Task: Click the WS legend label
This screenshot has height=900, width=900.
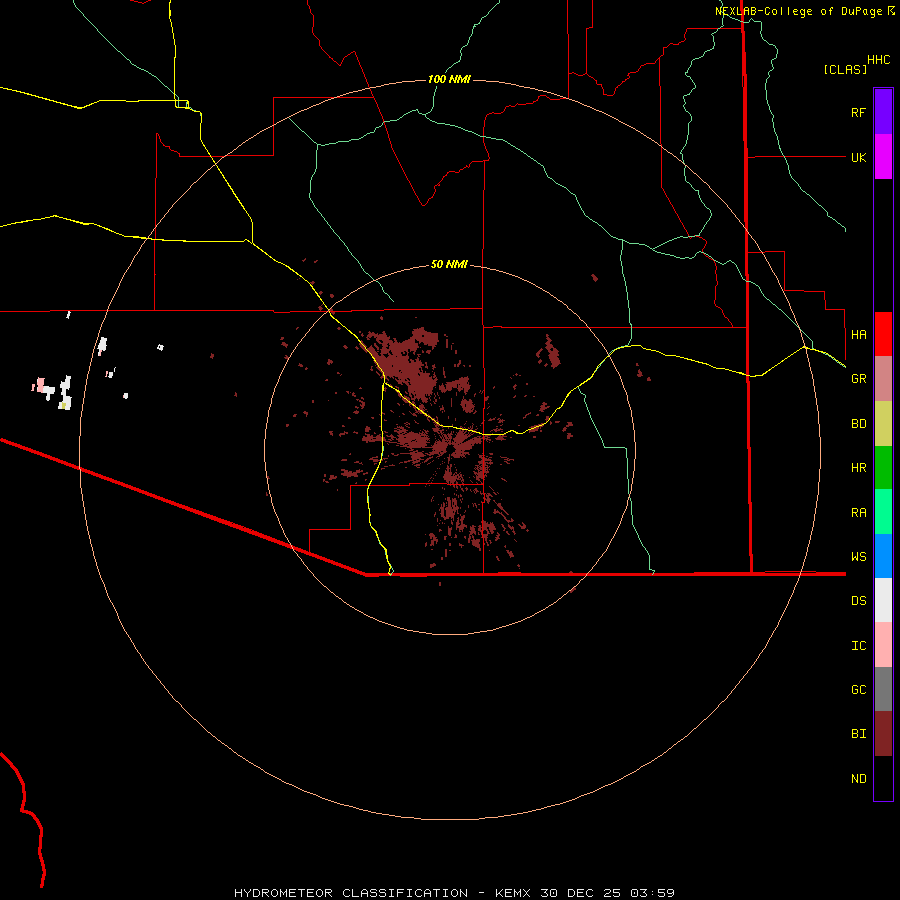Action: pyautogui.click(x=858, y=556)
